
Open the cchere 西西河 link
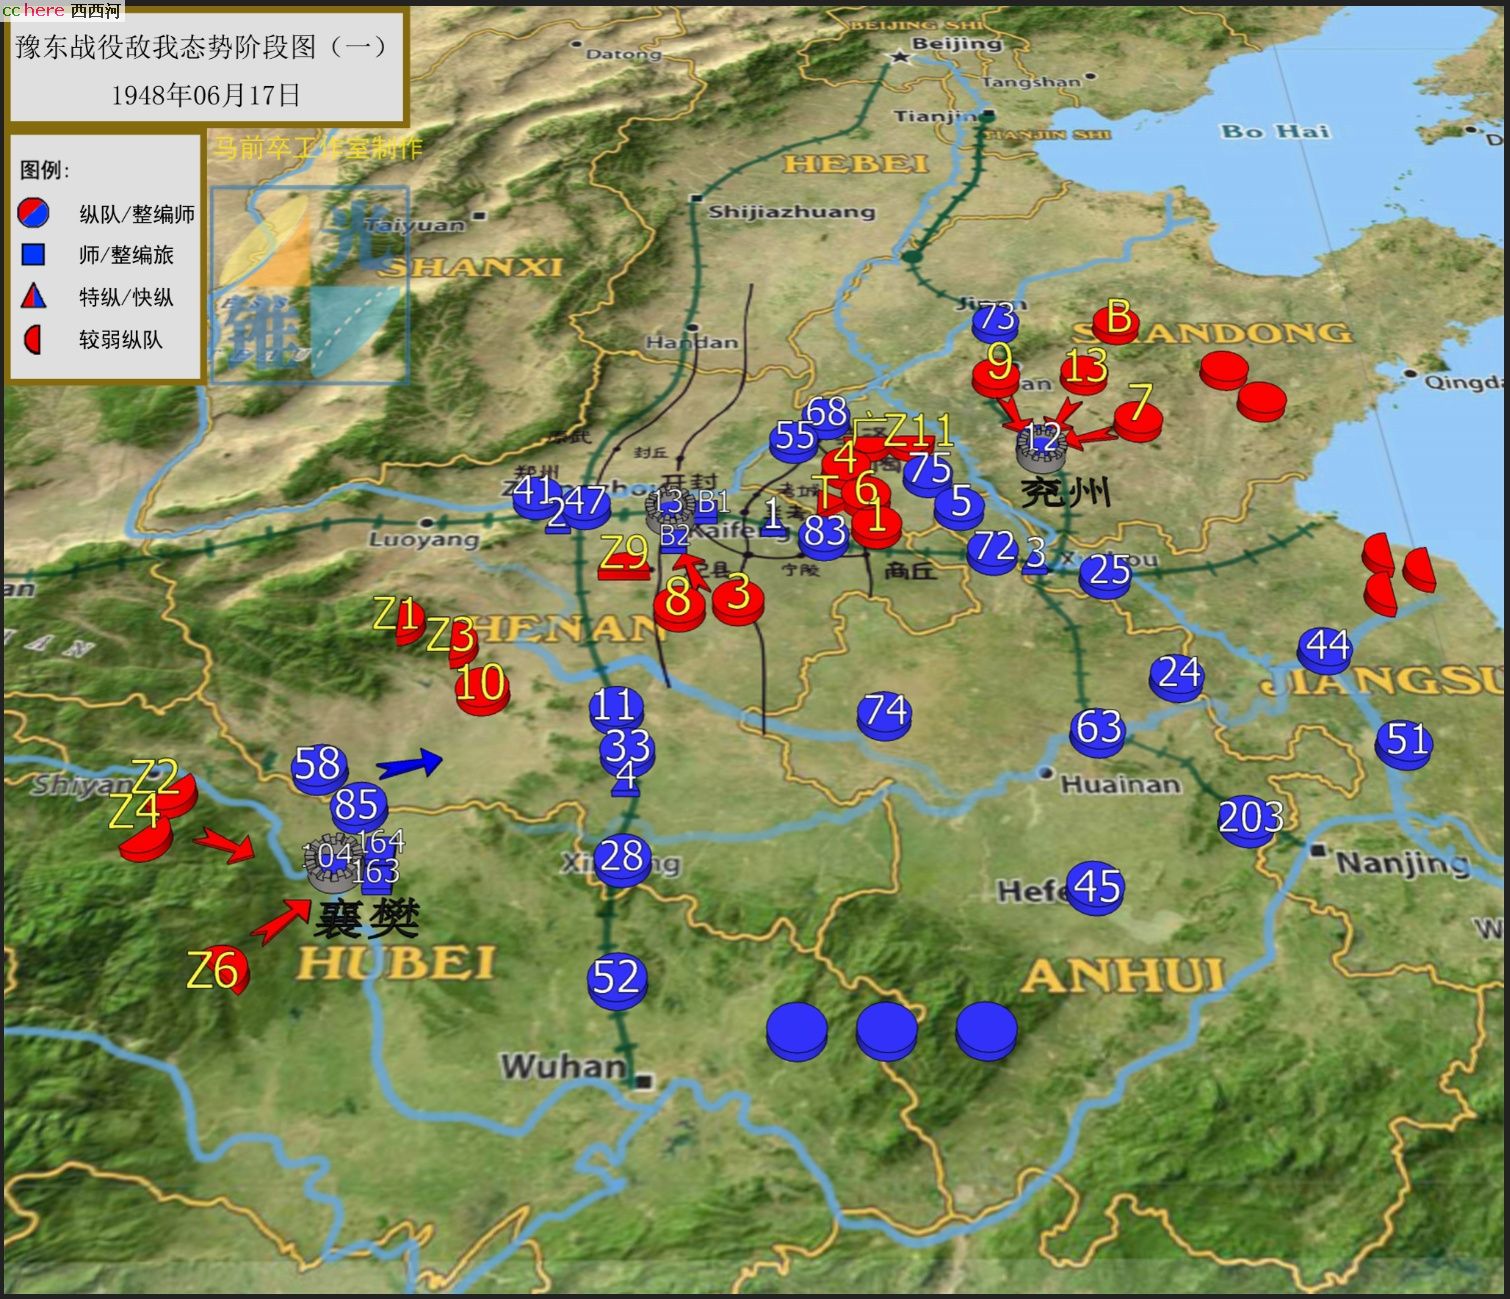tap(61, 10)
